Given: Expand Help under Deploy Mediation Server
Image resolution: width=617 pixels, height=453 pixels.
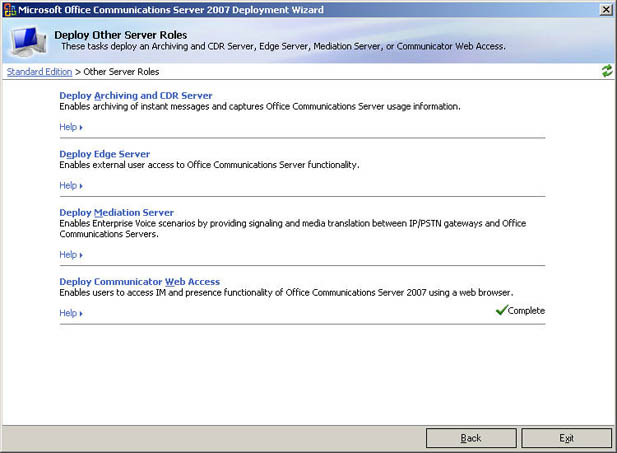Looking at the screenshot, I should point(70,255).
